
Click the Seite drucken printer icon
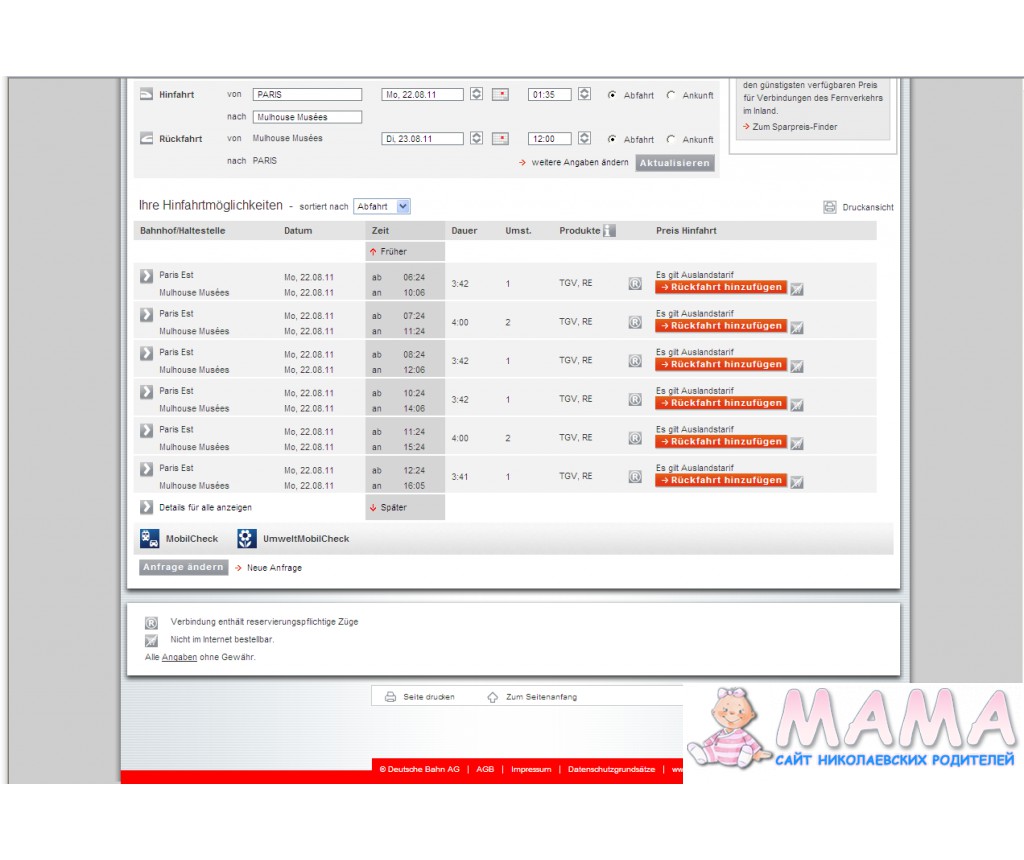[x=391, y=697]
